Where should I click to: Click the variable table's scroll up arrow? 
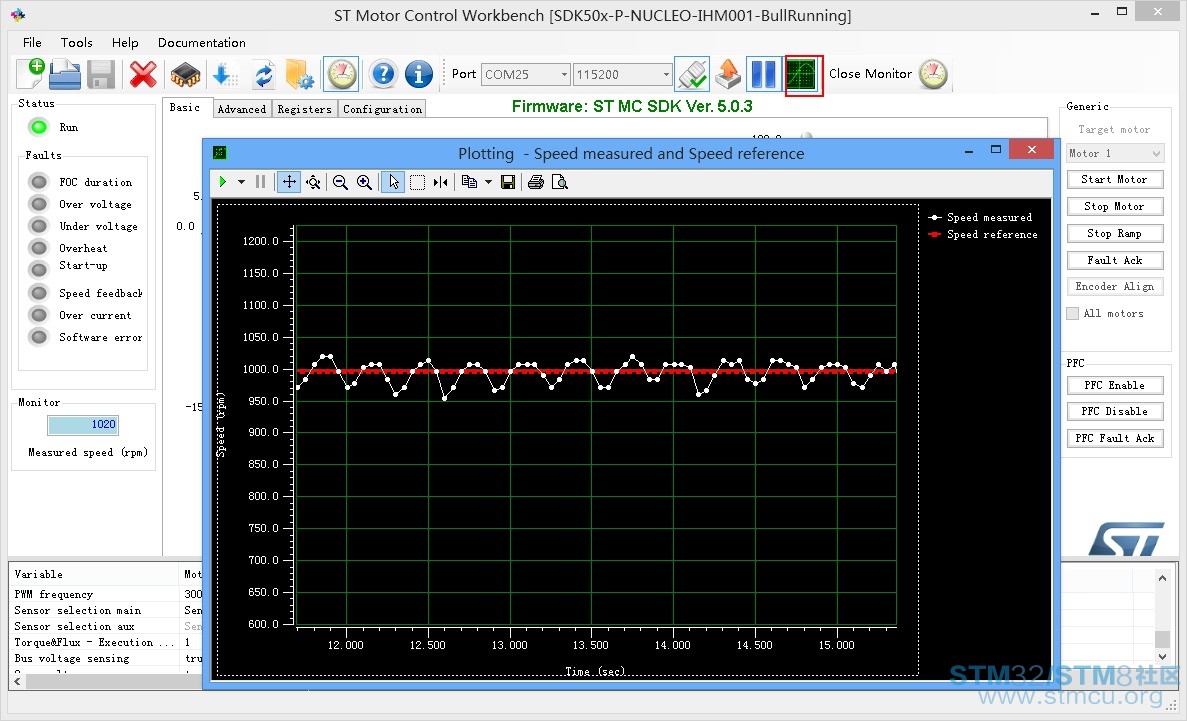(x=1162, y=579)
